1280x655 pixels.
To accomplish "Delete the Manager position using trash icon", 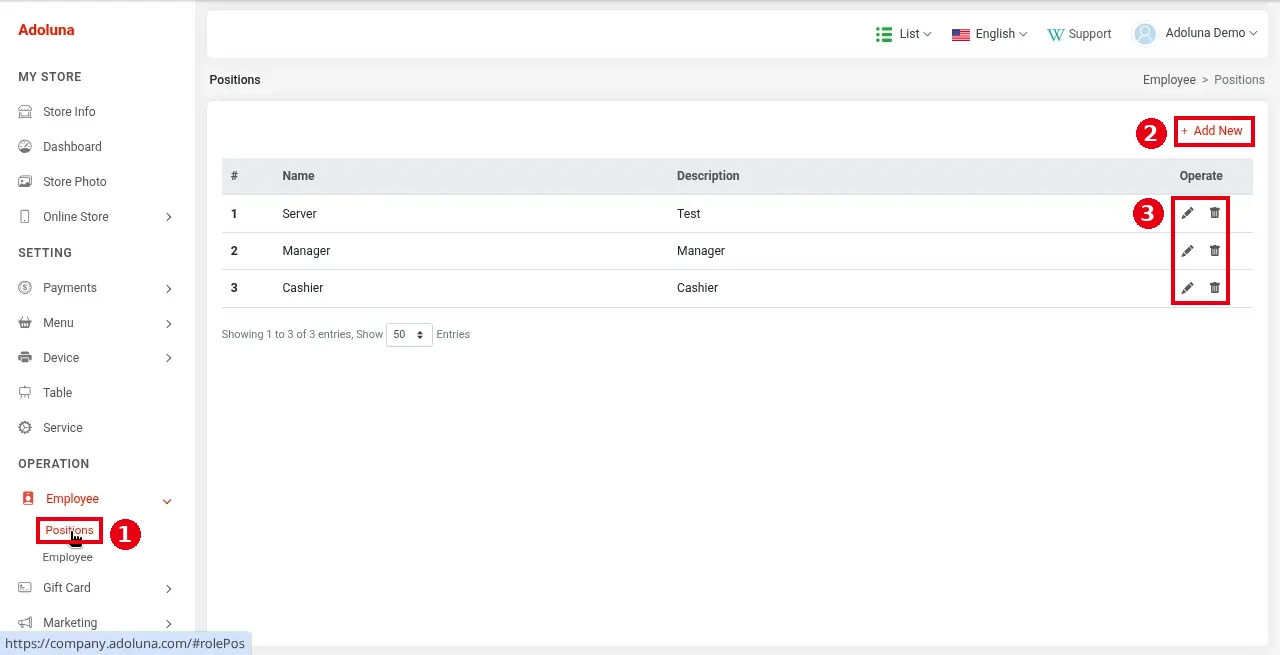I will (1215, 251).
